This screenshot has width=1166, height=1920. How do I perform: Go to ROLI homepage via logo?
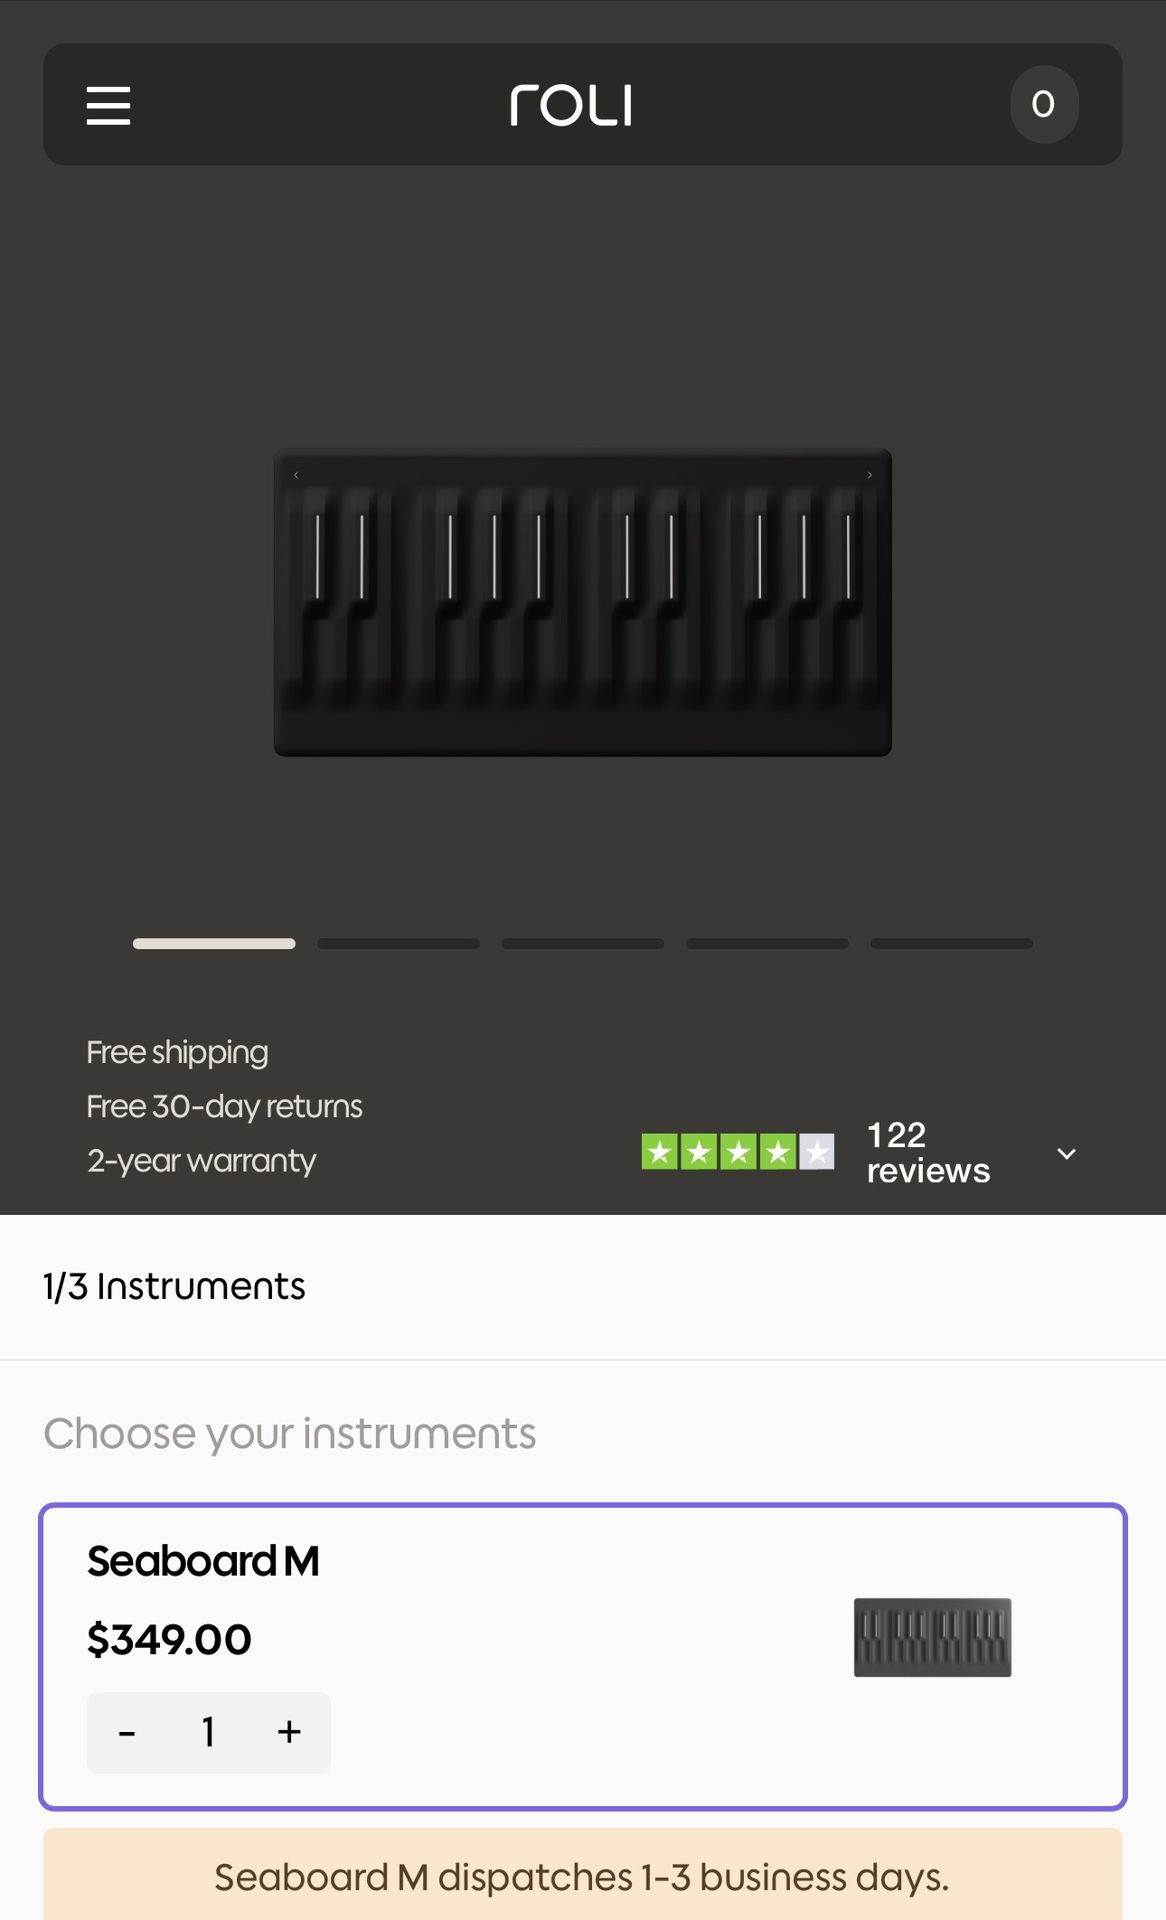point(571,105)
